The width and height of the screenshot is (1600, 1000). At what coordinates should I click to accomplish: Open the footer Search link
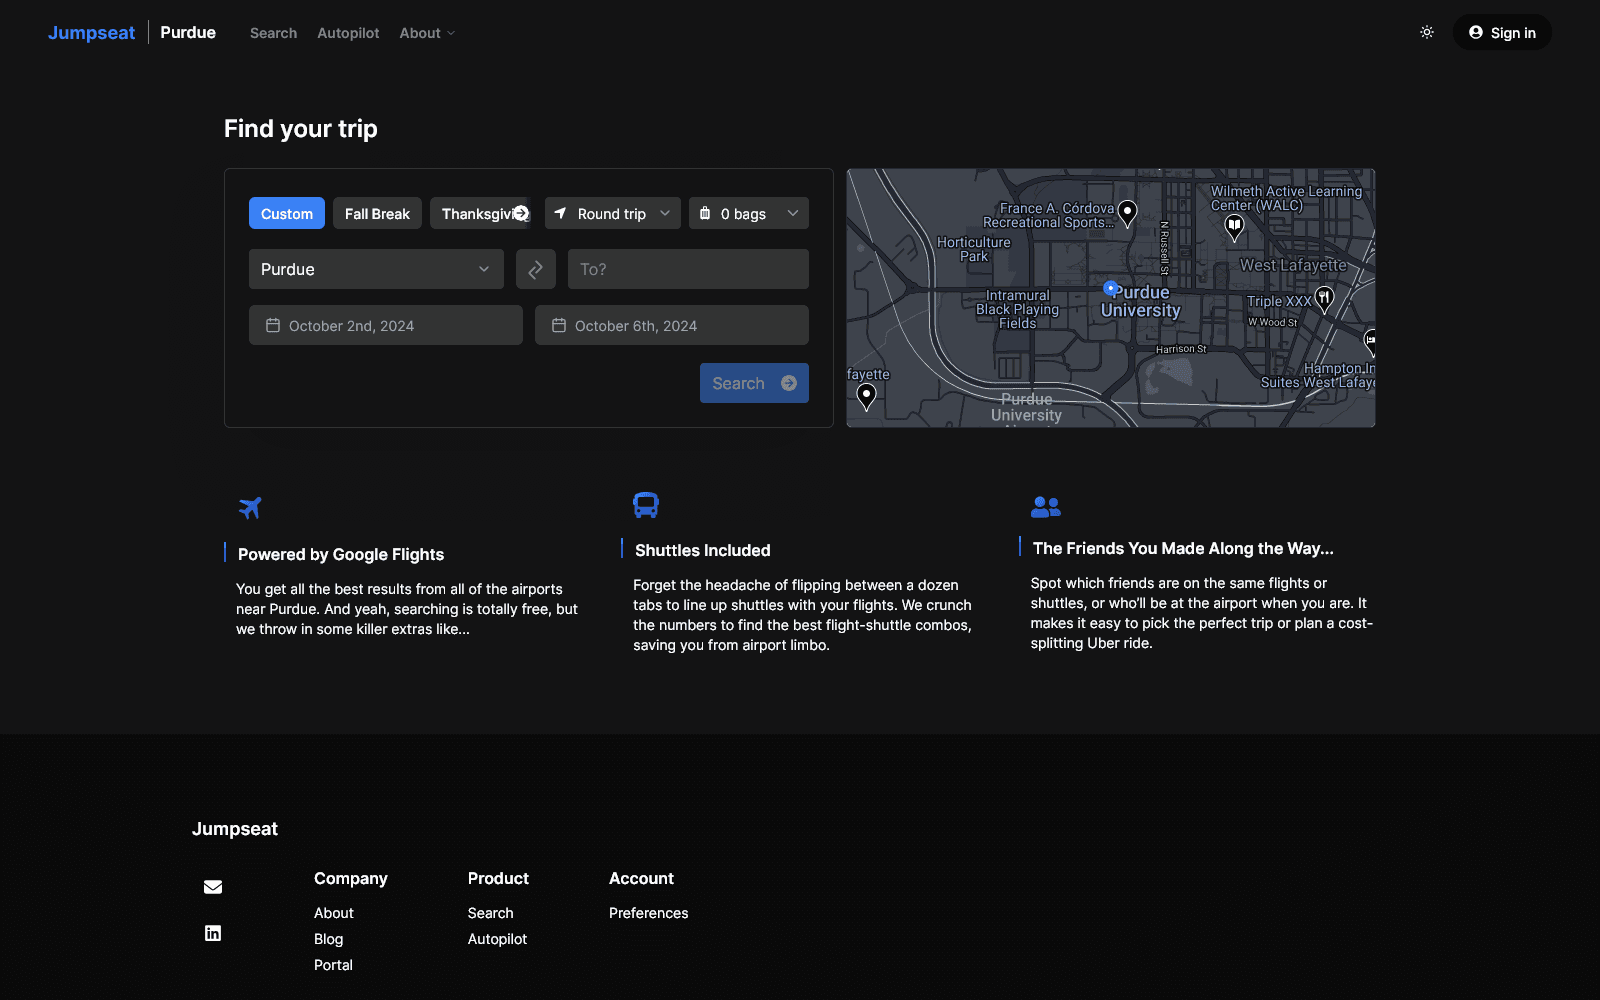[490, 913]
